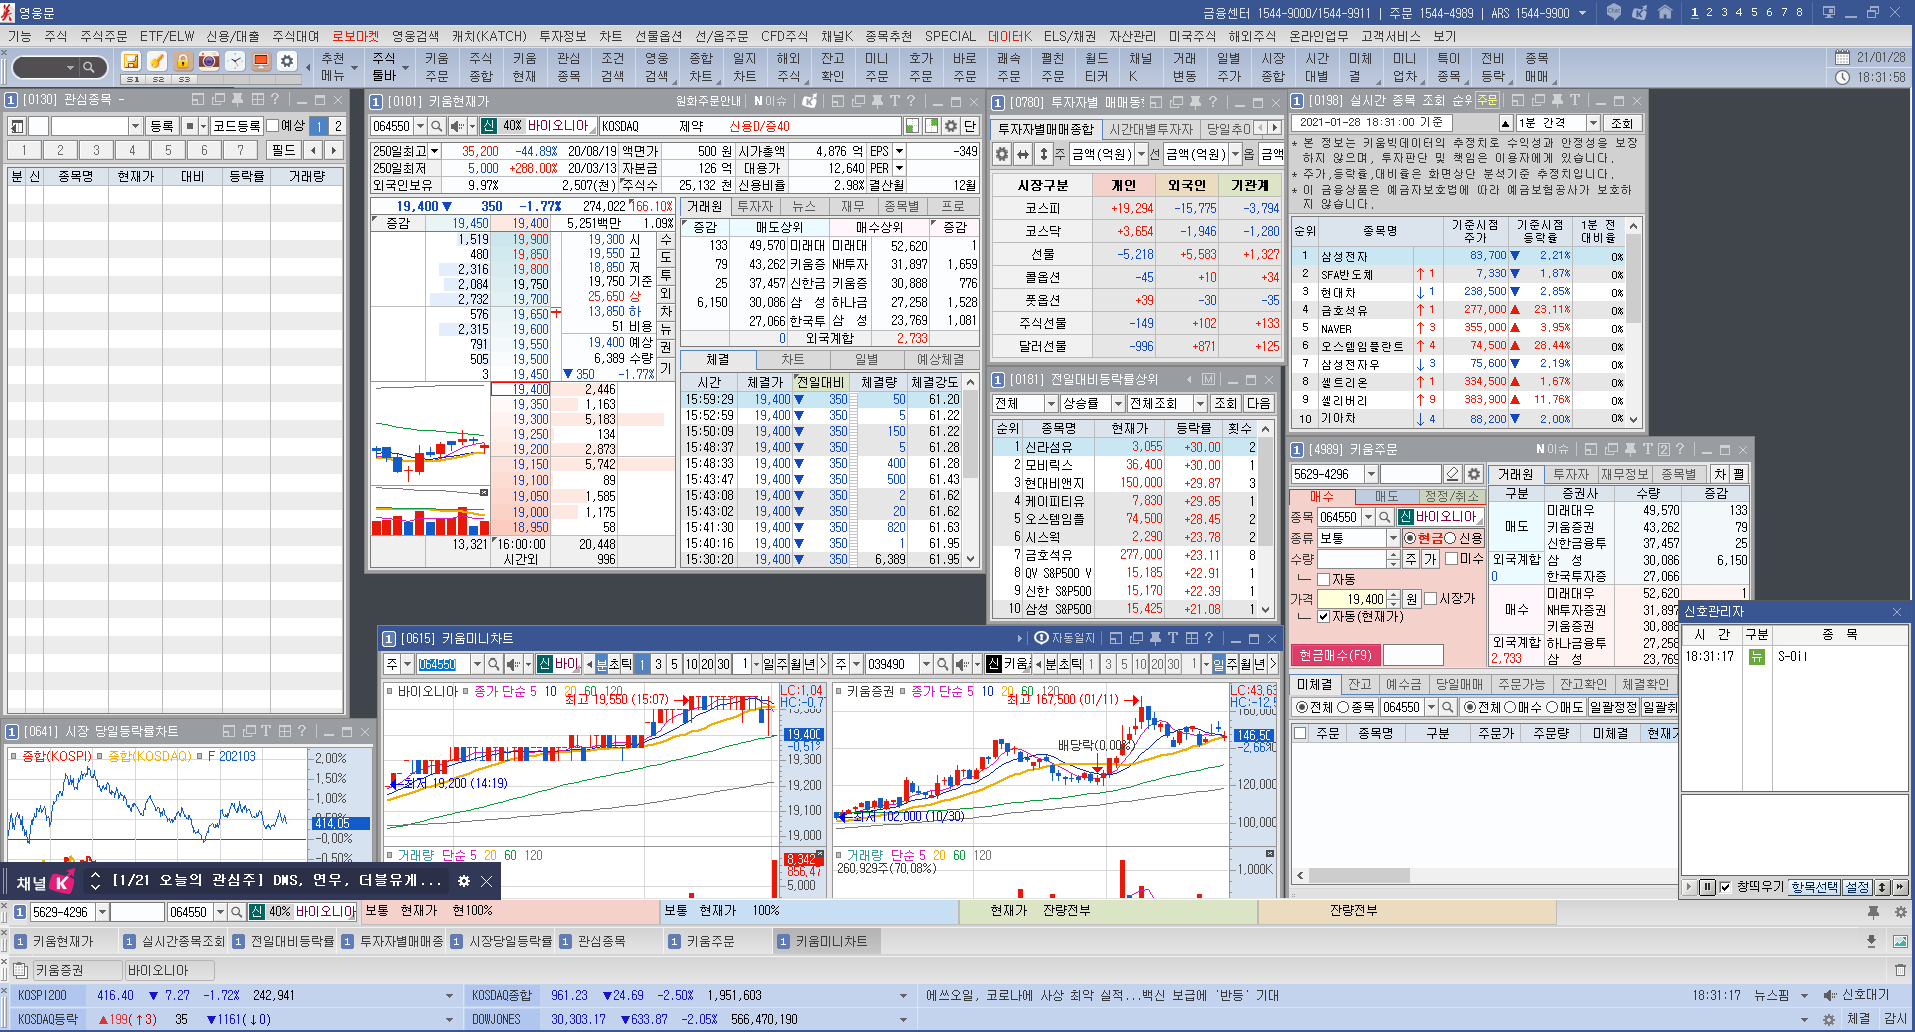Click 코드등록 button in 관심종목
This screenshot has width=1915, height=1032.
(236, 126)
